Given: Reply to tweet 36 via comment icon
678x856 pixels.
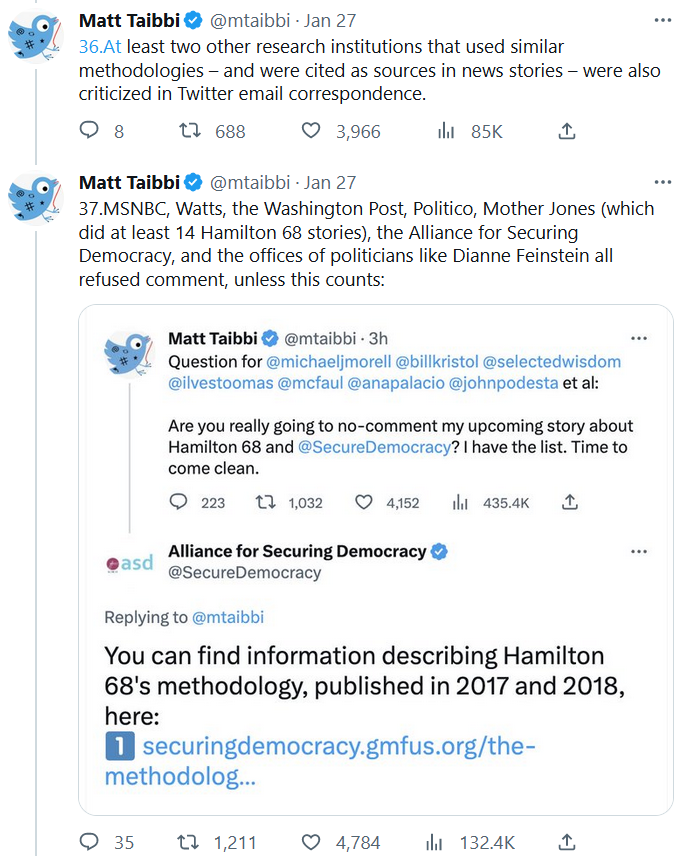Looking at the screenshot, I should click(90, 131).
